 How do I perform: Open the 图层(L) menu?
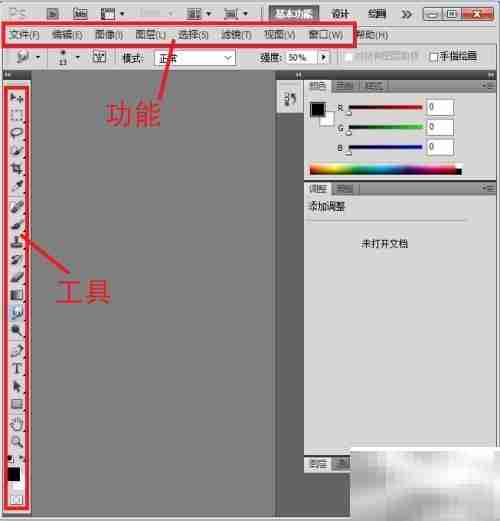click(x=150, y=34)
